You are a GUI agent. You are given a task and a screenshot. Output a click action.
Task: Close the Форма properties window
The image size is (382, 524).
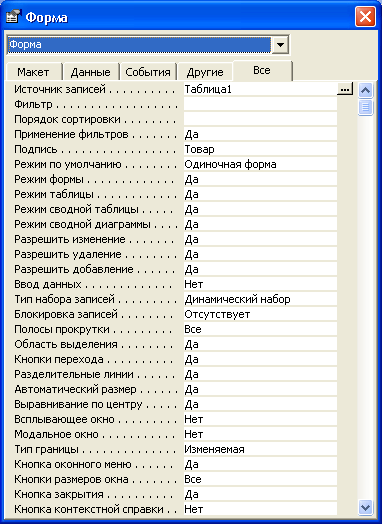tap(365, 17)
